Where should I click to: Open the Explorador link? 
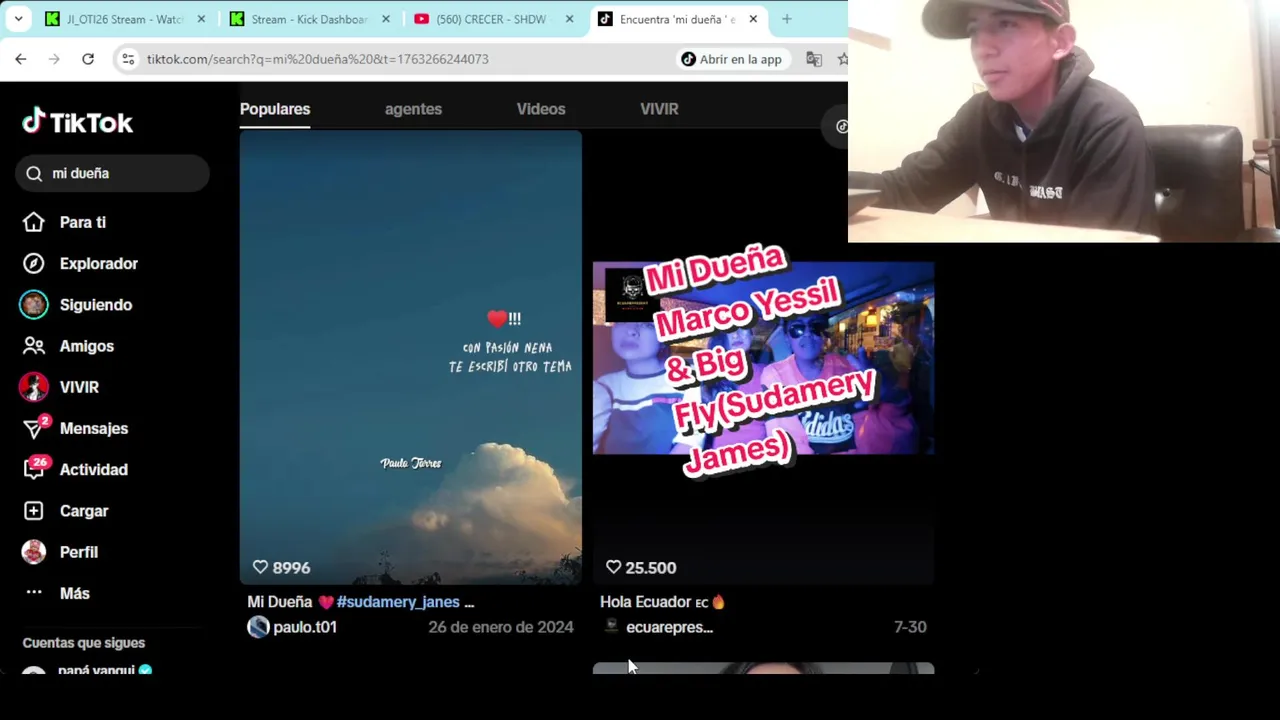pos(99,263)
